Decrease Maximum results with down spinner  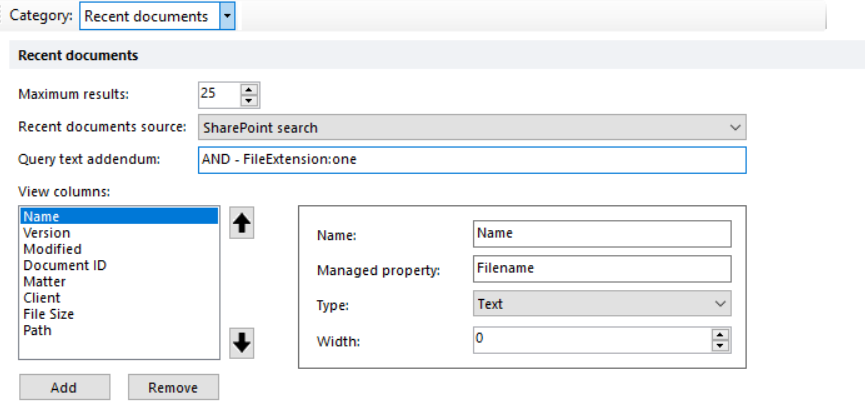[x=249, y=100]
